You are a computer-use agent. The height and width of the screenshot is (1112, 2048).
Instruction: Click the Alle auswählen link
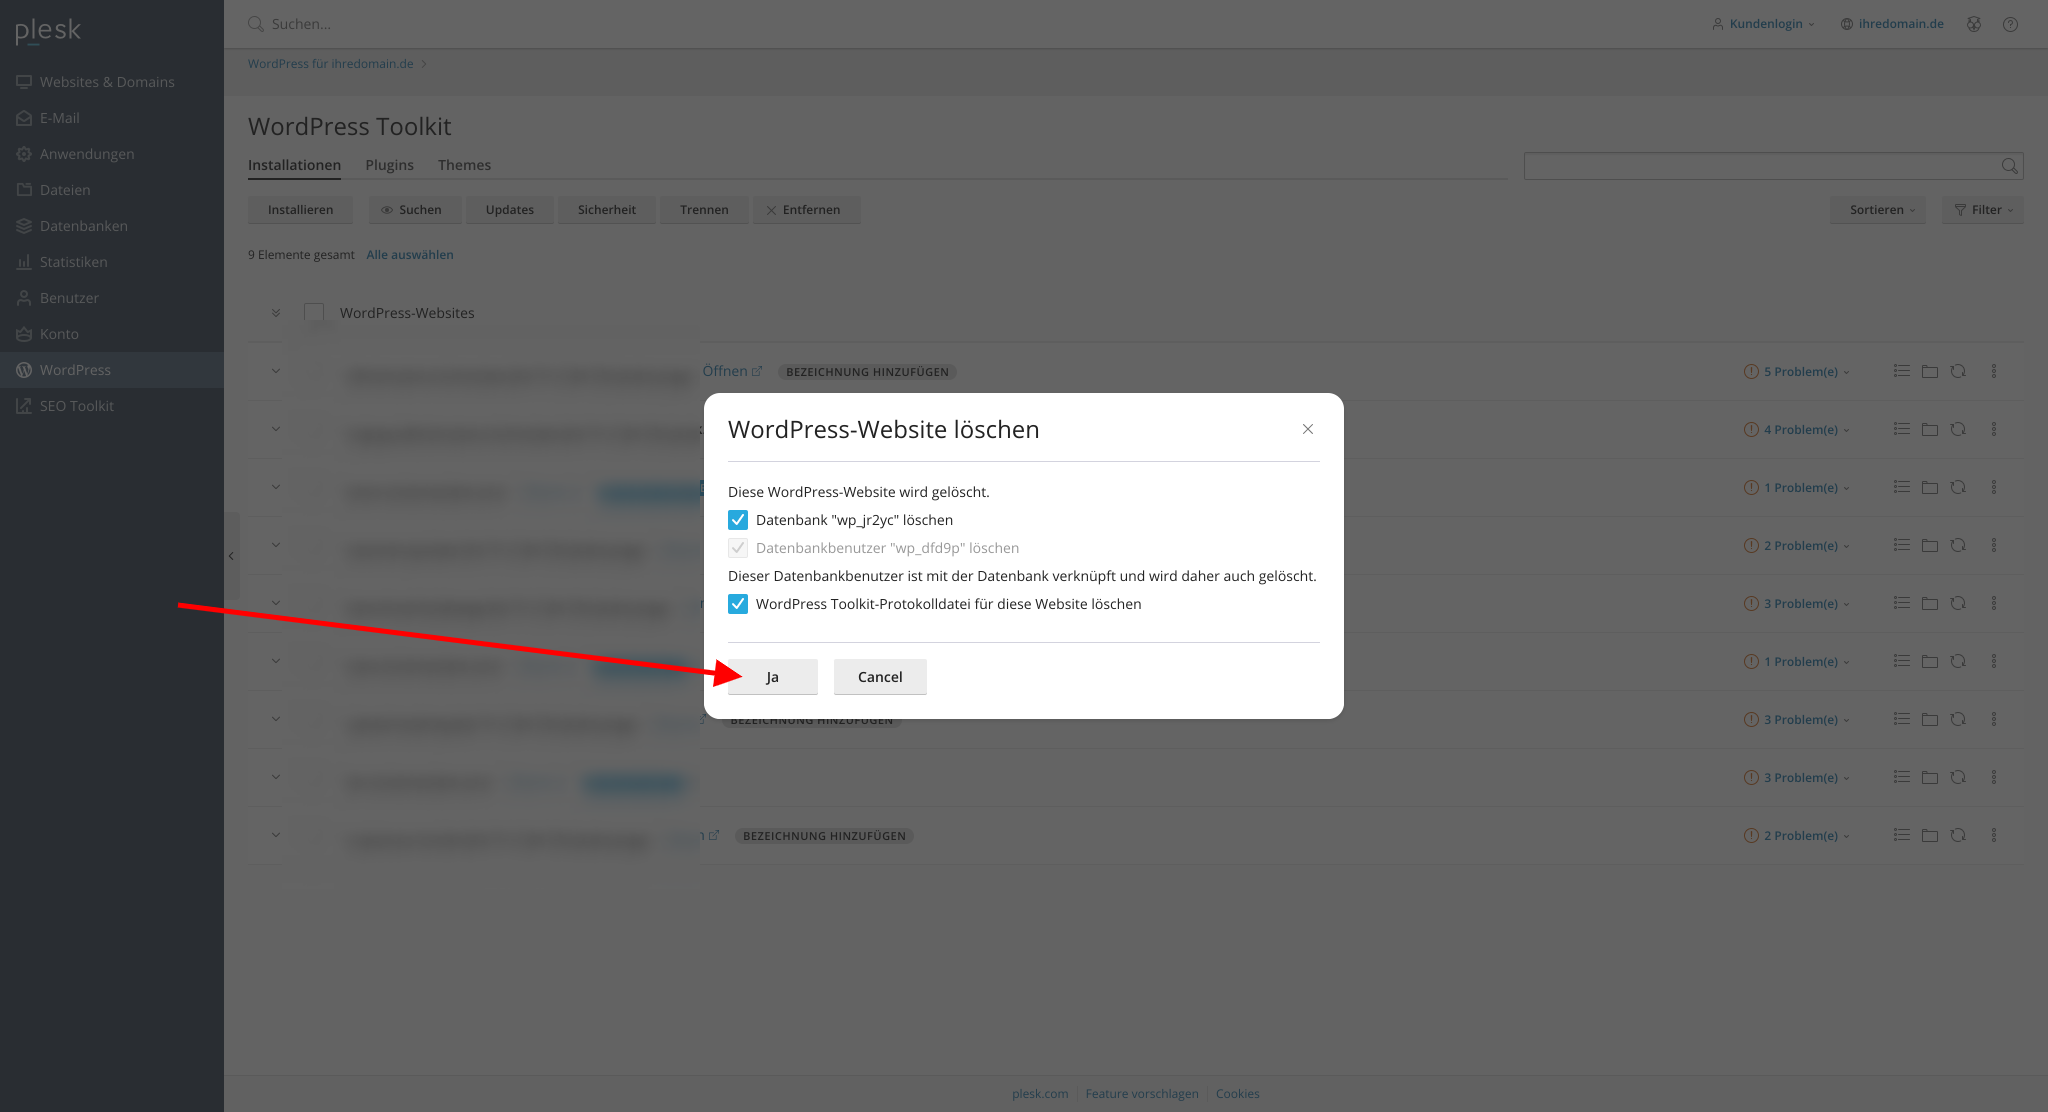[x=410, y=255]
